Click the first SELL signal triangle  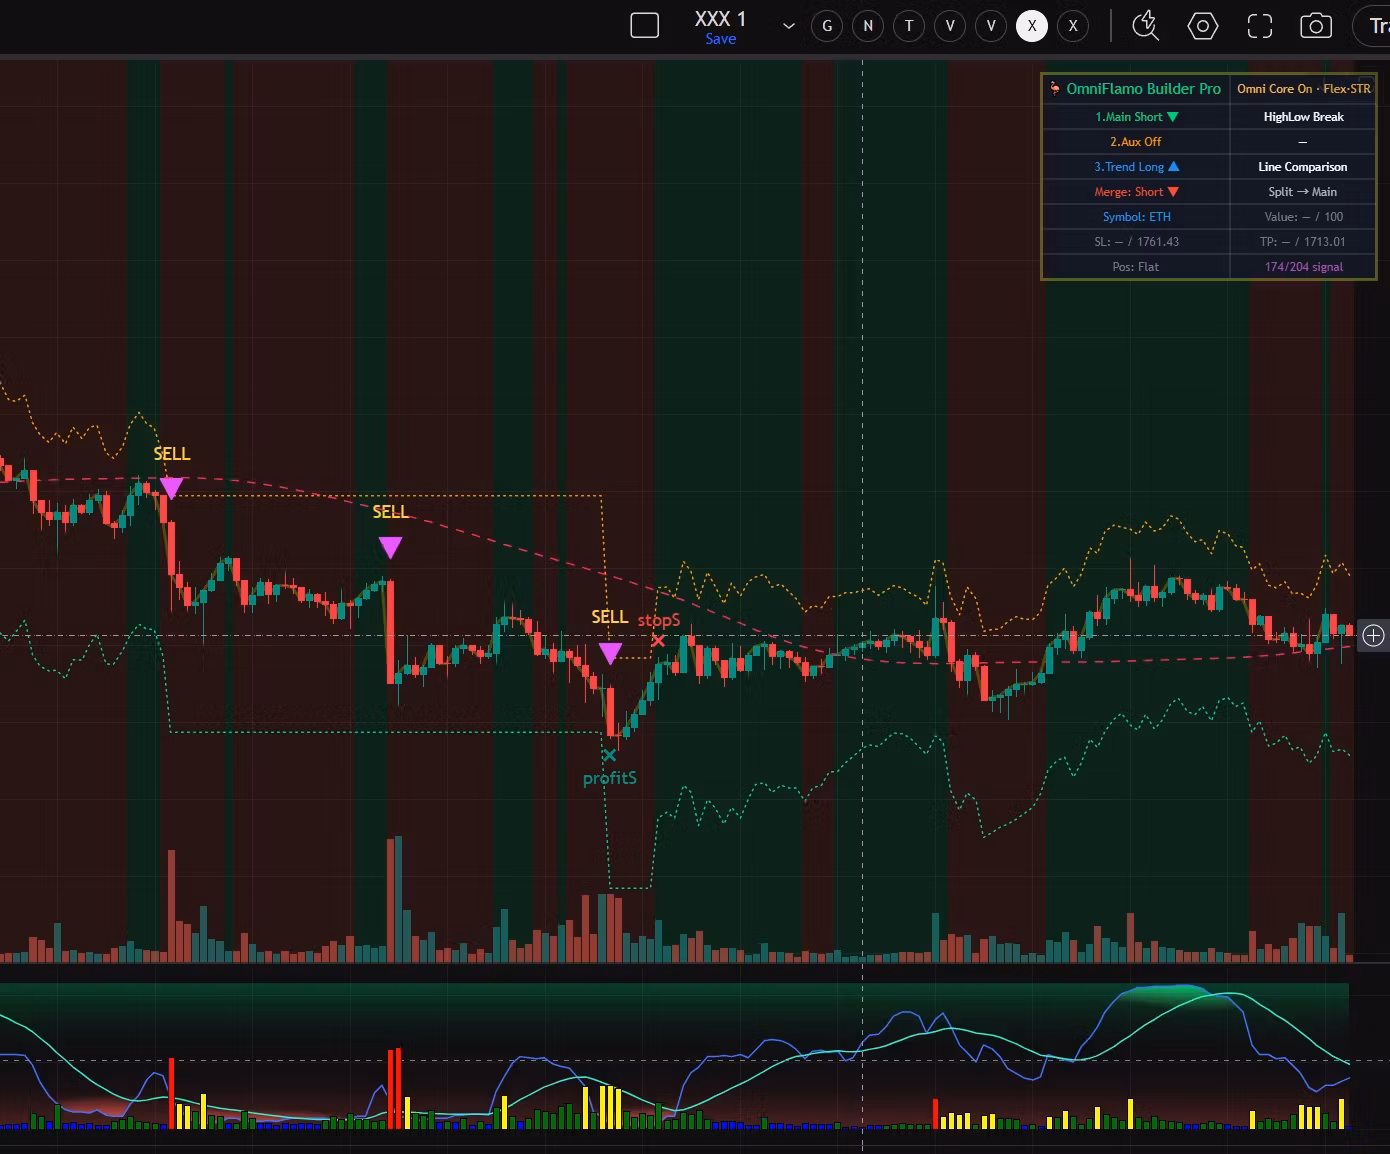(171, 488)
